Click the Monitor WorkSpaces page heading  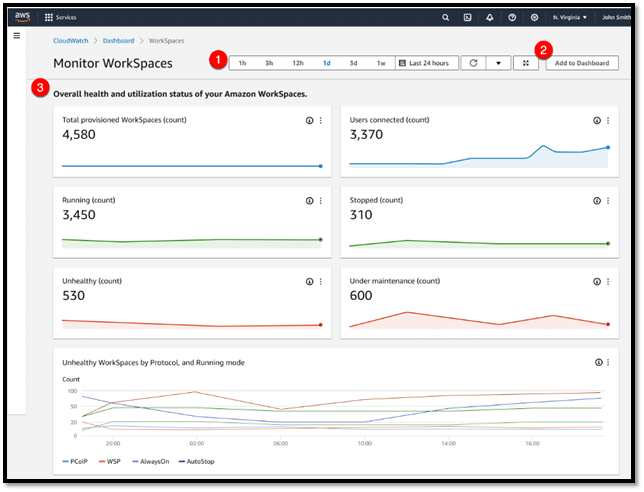113,63
